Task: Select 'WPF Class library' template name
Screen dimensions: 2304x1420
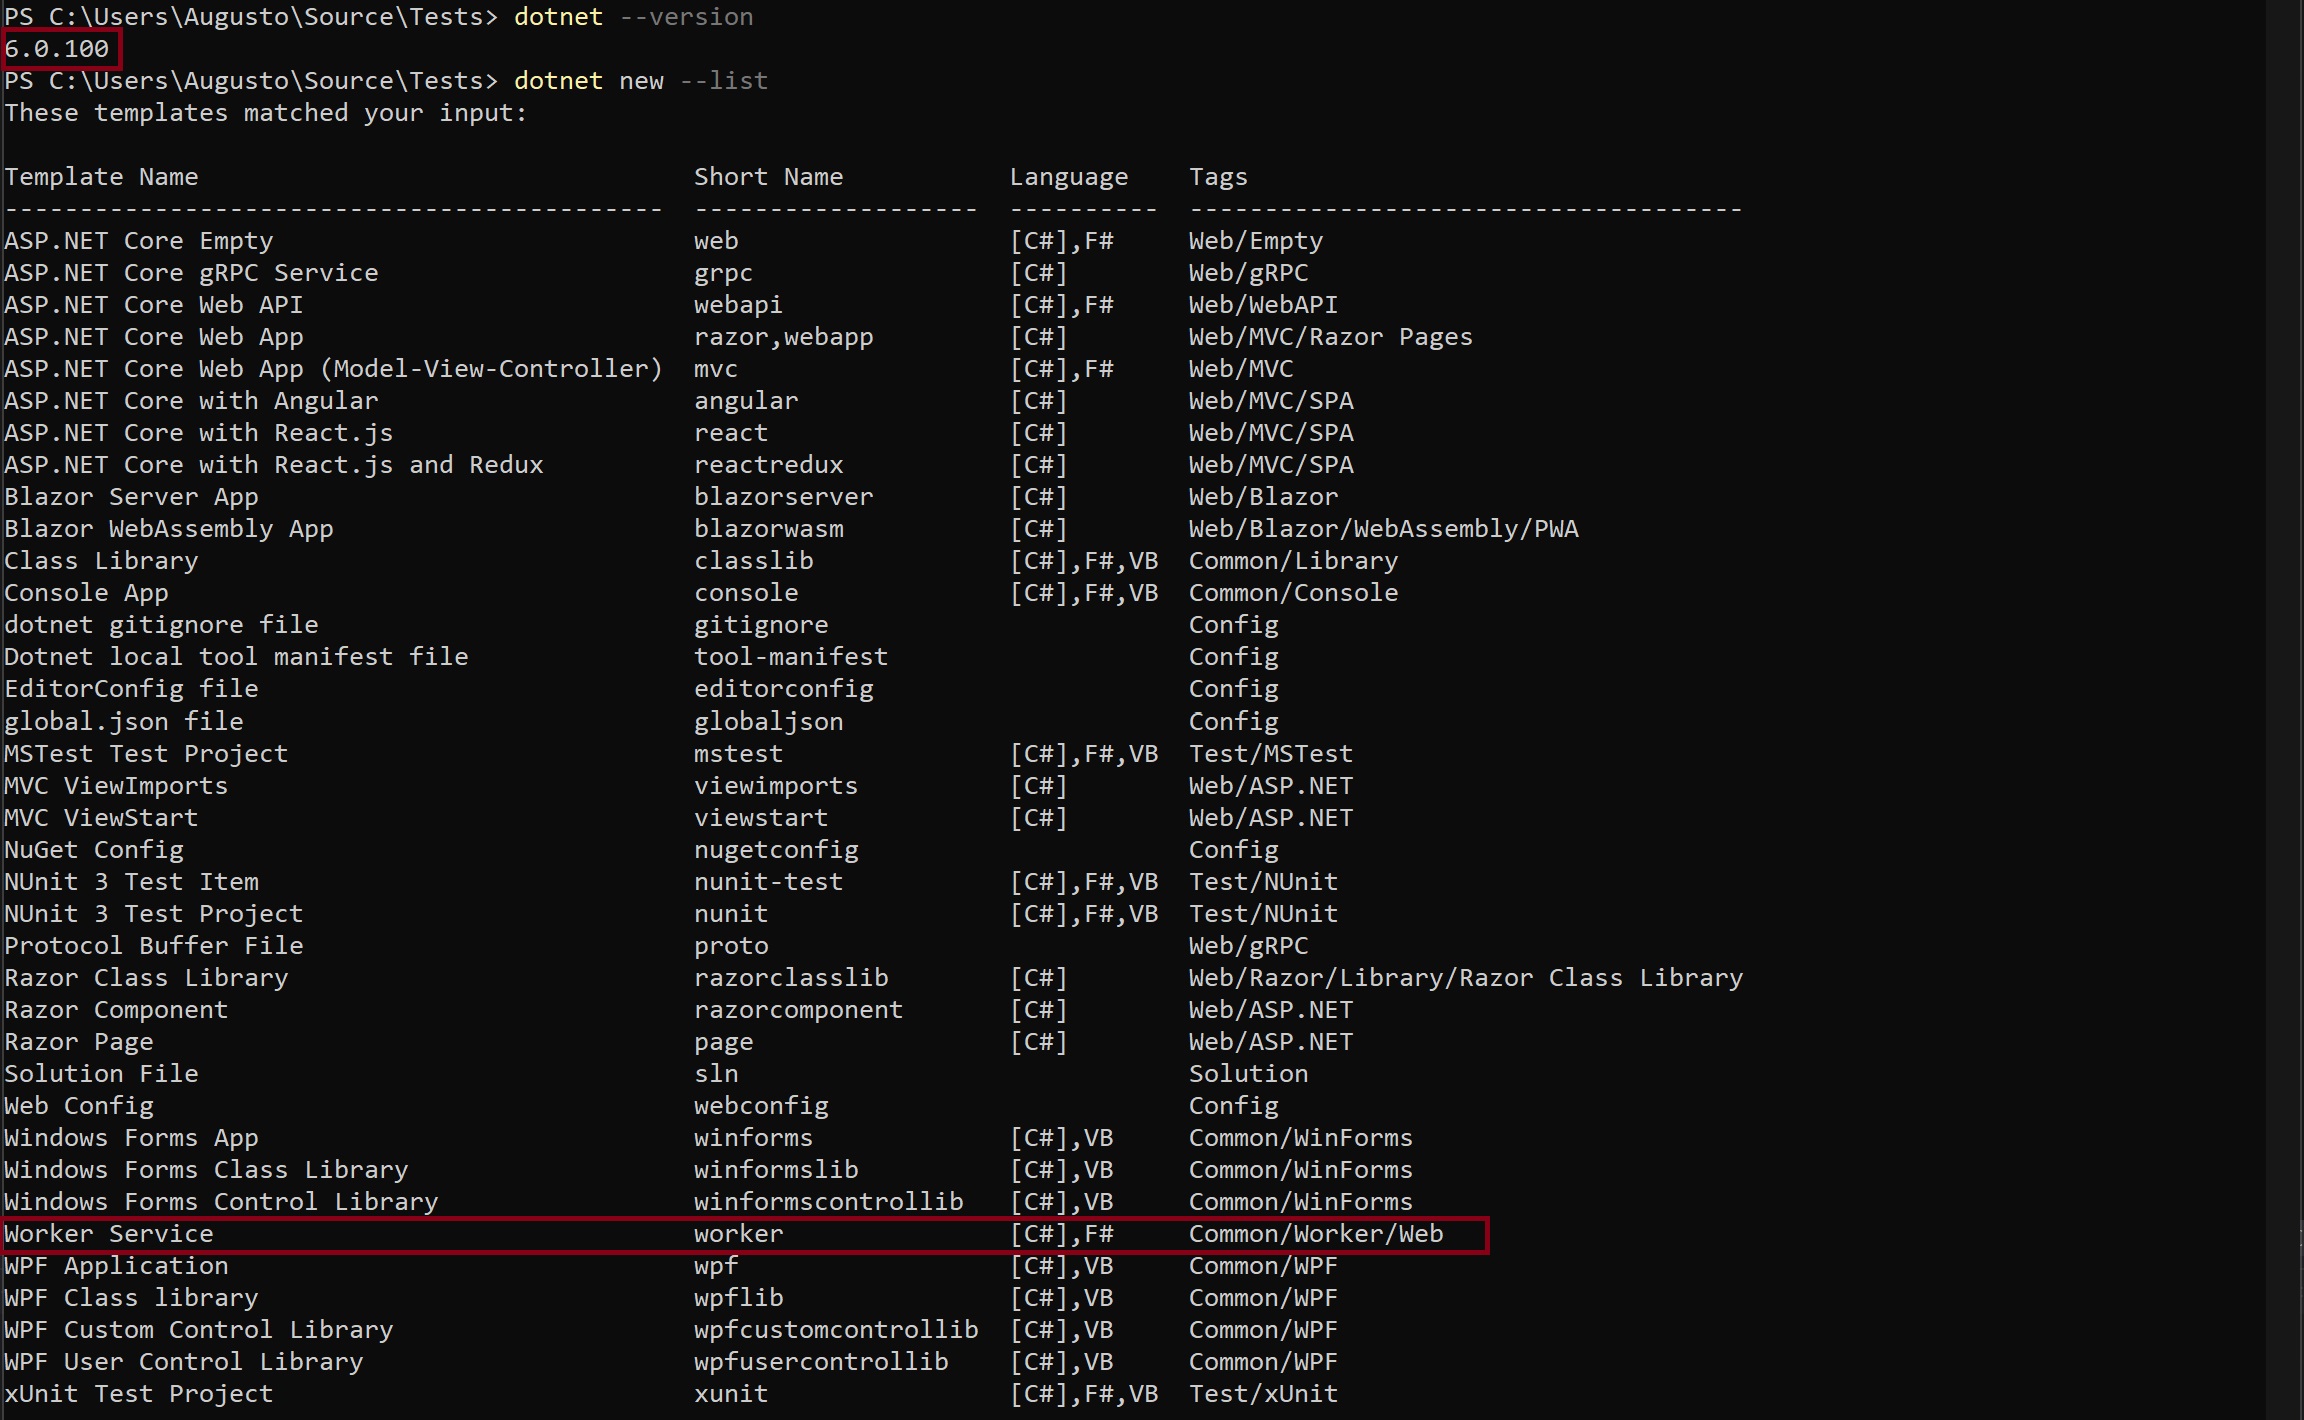Action: click(131, 1298)
